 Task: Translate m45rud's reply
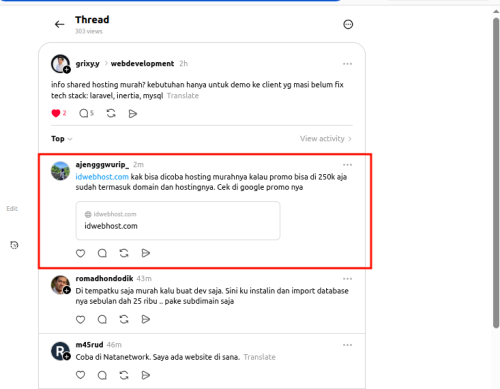tap(259, 357)
